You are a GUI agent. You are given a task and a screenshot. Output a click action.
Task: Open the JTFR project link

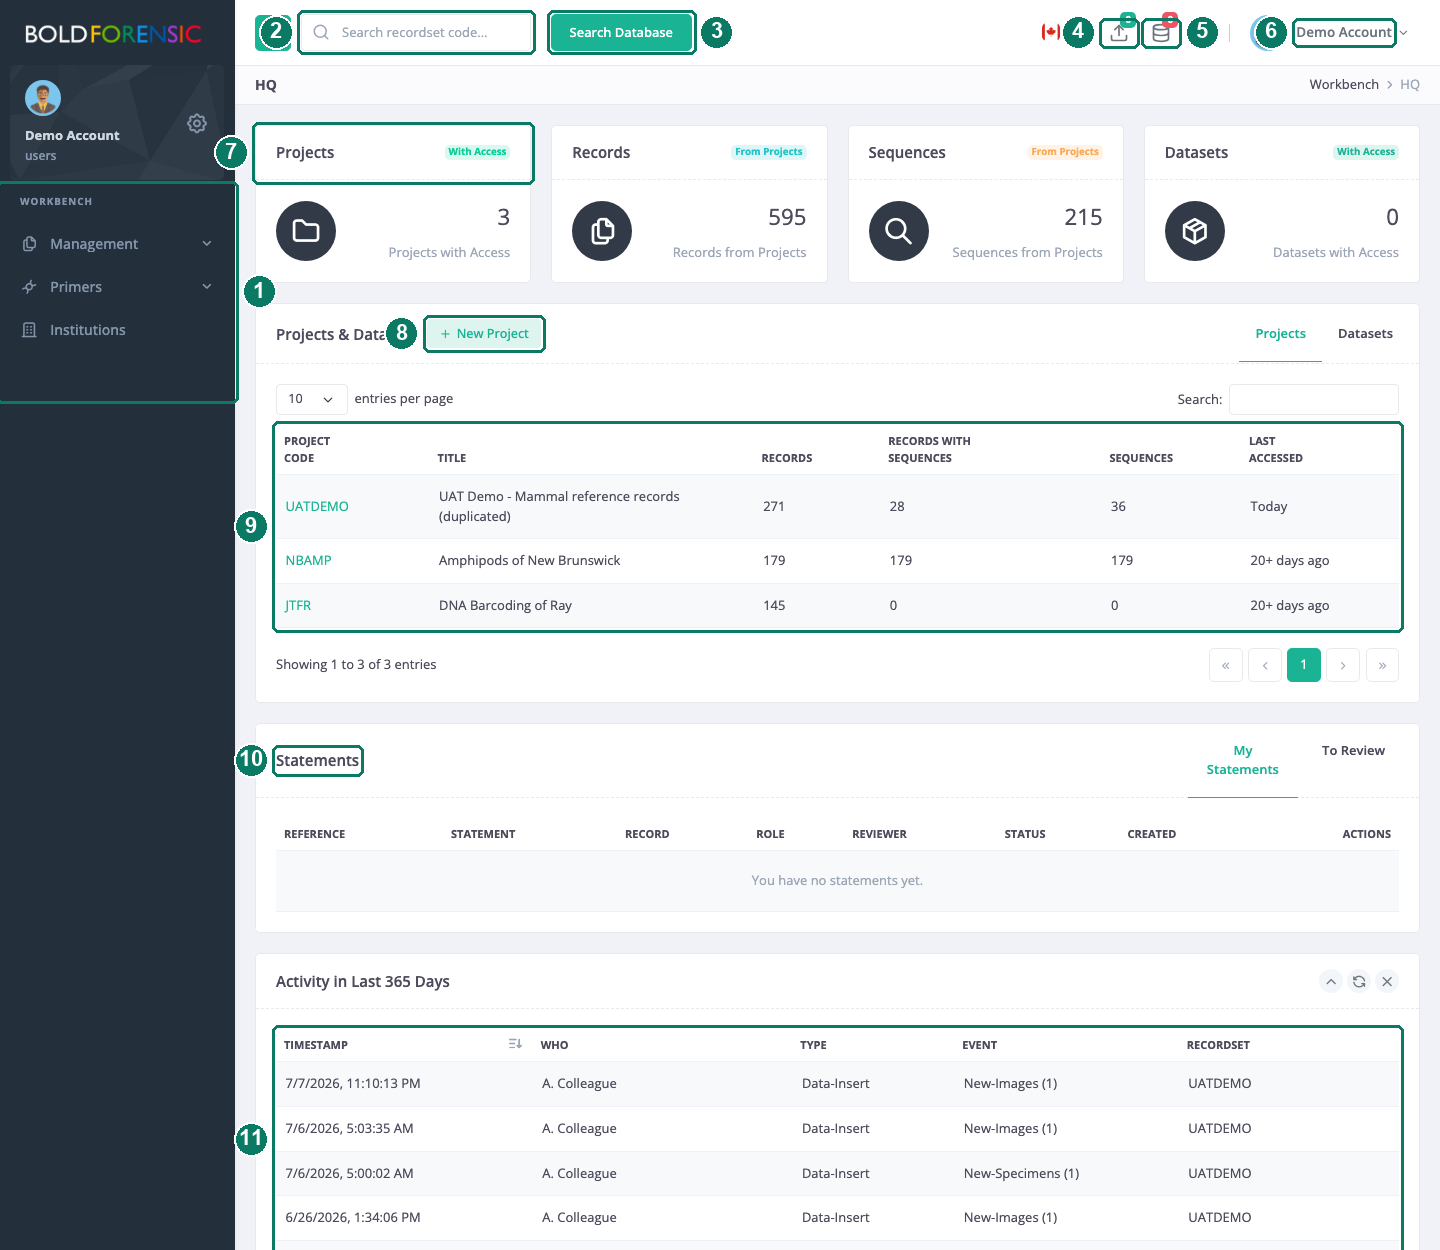pyautogui.click(x=298, y=605)
